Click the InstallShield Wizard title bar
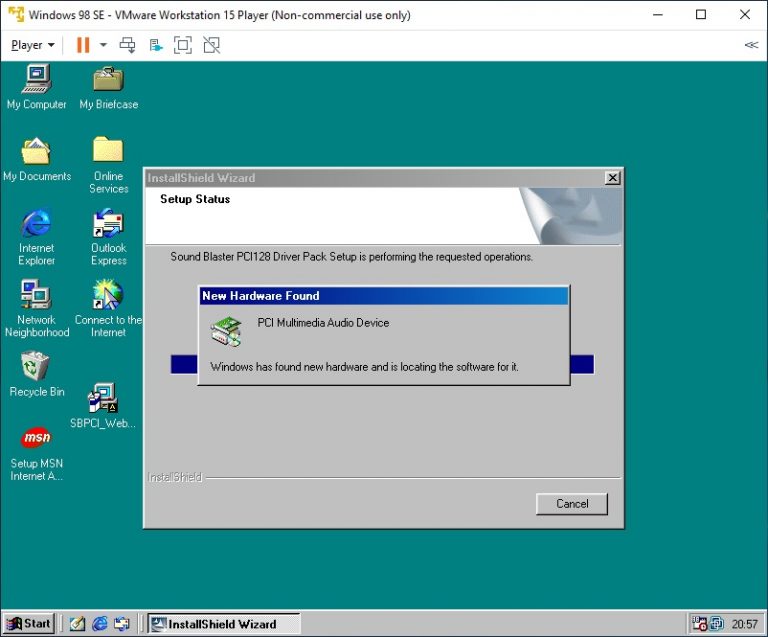The image size is (768, 637). (375, 178)
